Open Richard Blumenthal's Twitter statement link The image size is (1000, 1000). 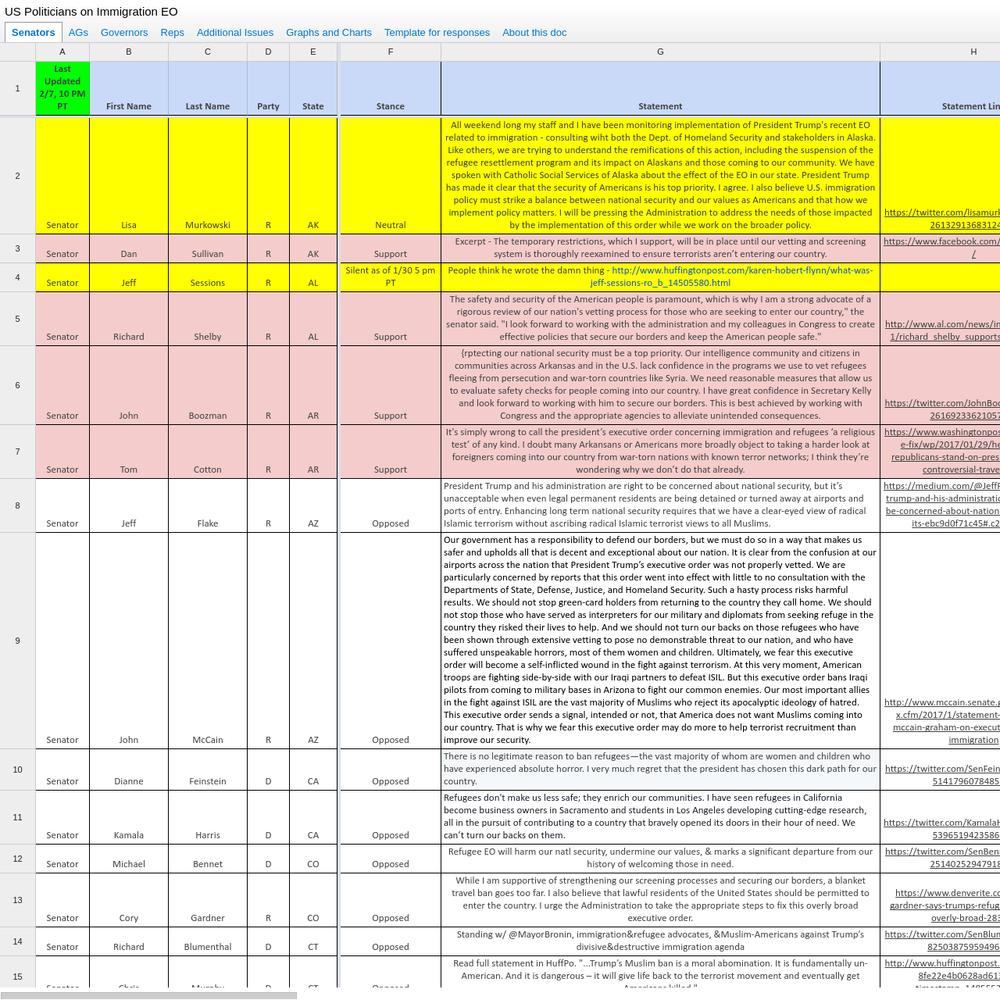click(943, 941)
